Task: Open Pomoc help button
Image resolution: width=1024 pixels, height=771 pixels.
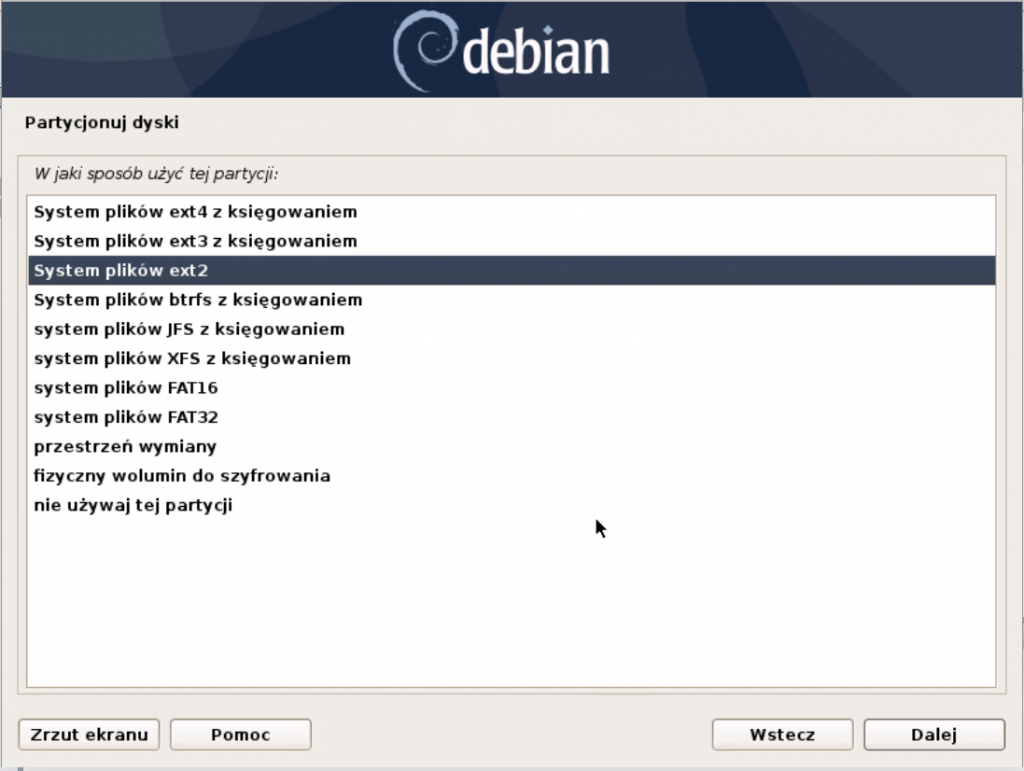Action: pos(240,735)
